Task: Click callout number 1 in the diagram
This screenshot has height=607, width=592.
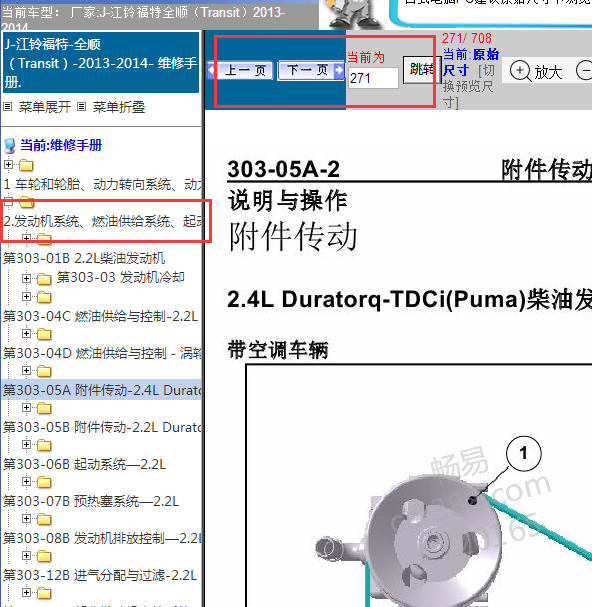Action: (523, 453)
